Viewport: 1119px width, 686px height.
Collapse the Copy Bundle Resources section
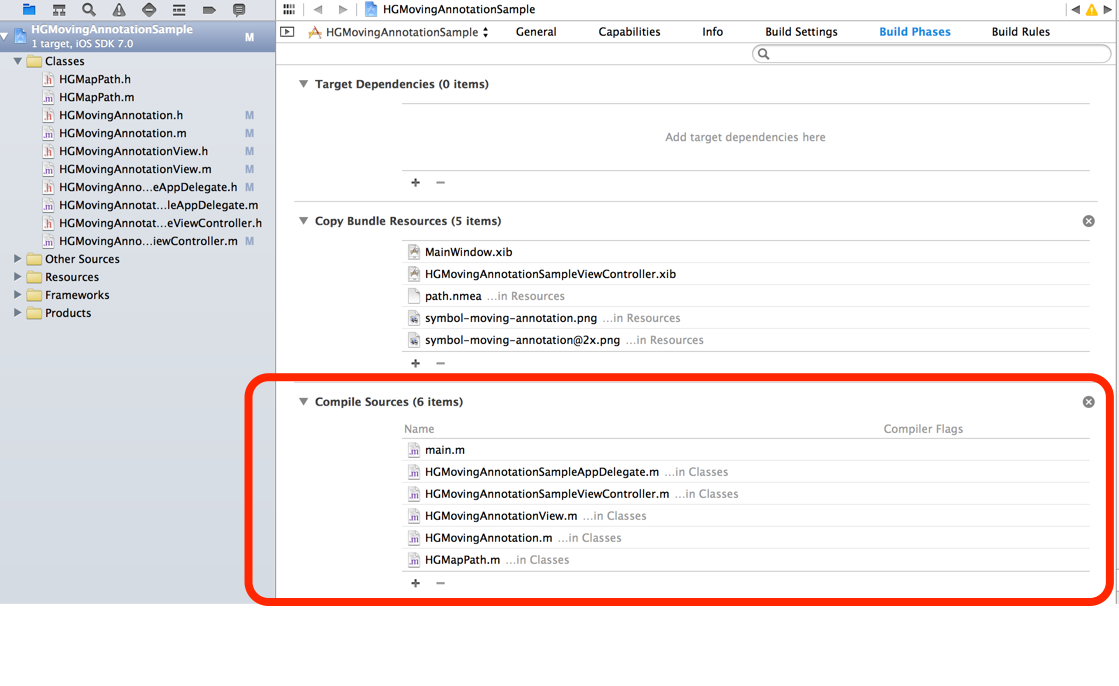pos(303,221)
